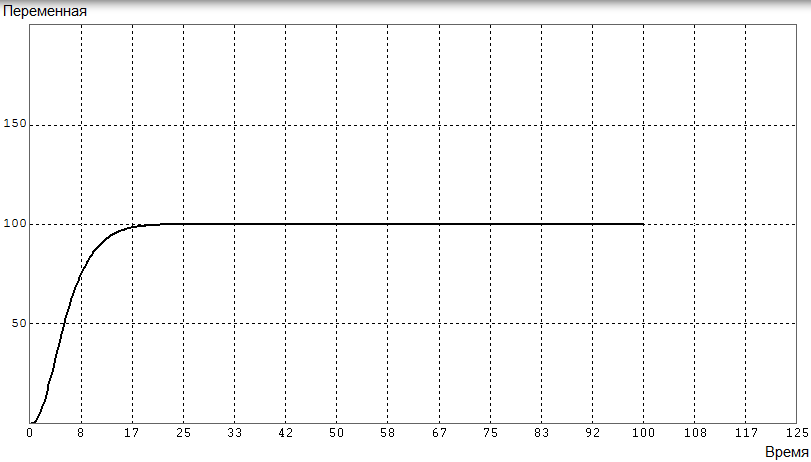Screen dimensions: 811x462
Task: Click the x-axis label 42
Action: (286, 433)
